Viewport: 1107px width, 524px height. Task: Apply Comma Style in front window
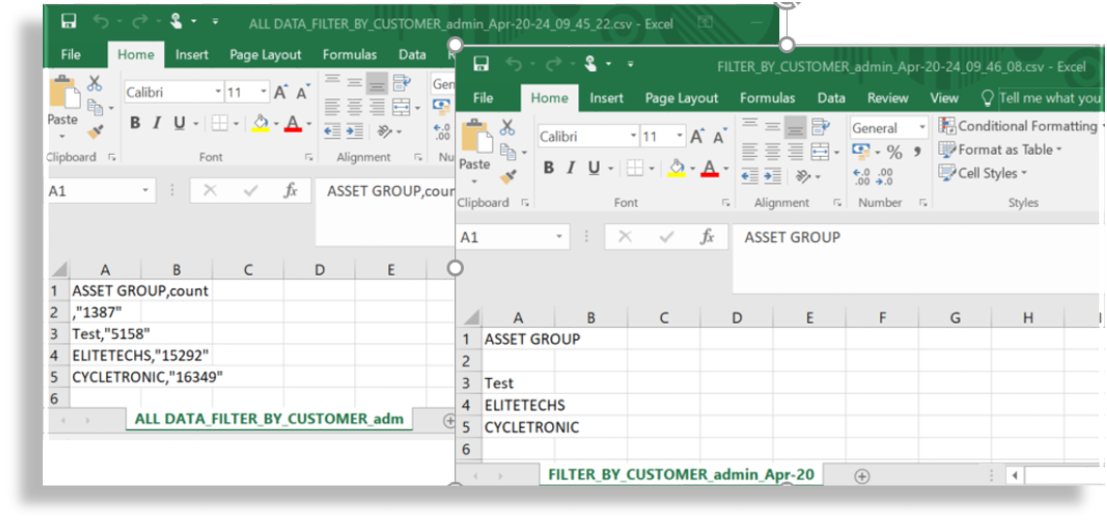point(917,152)
